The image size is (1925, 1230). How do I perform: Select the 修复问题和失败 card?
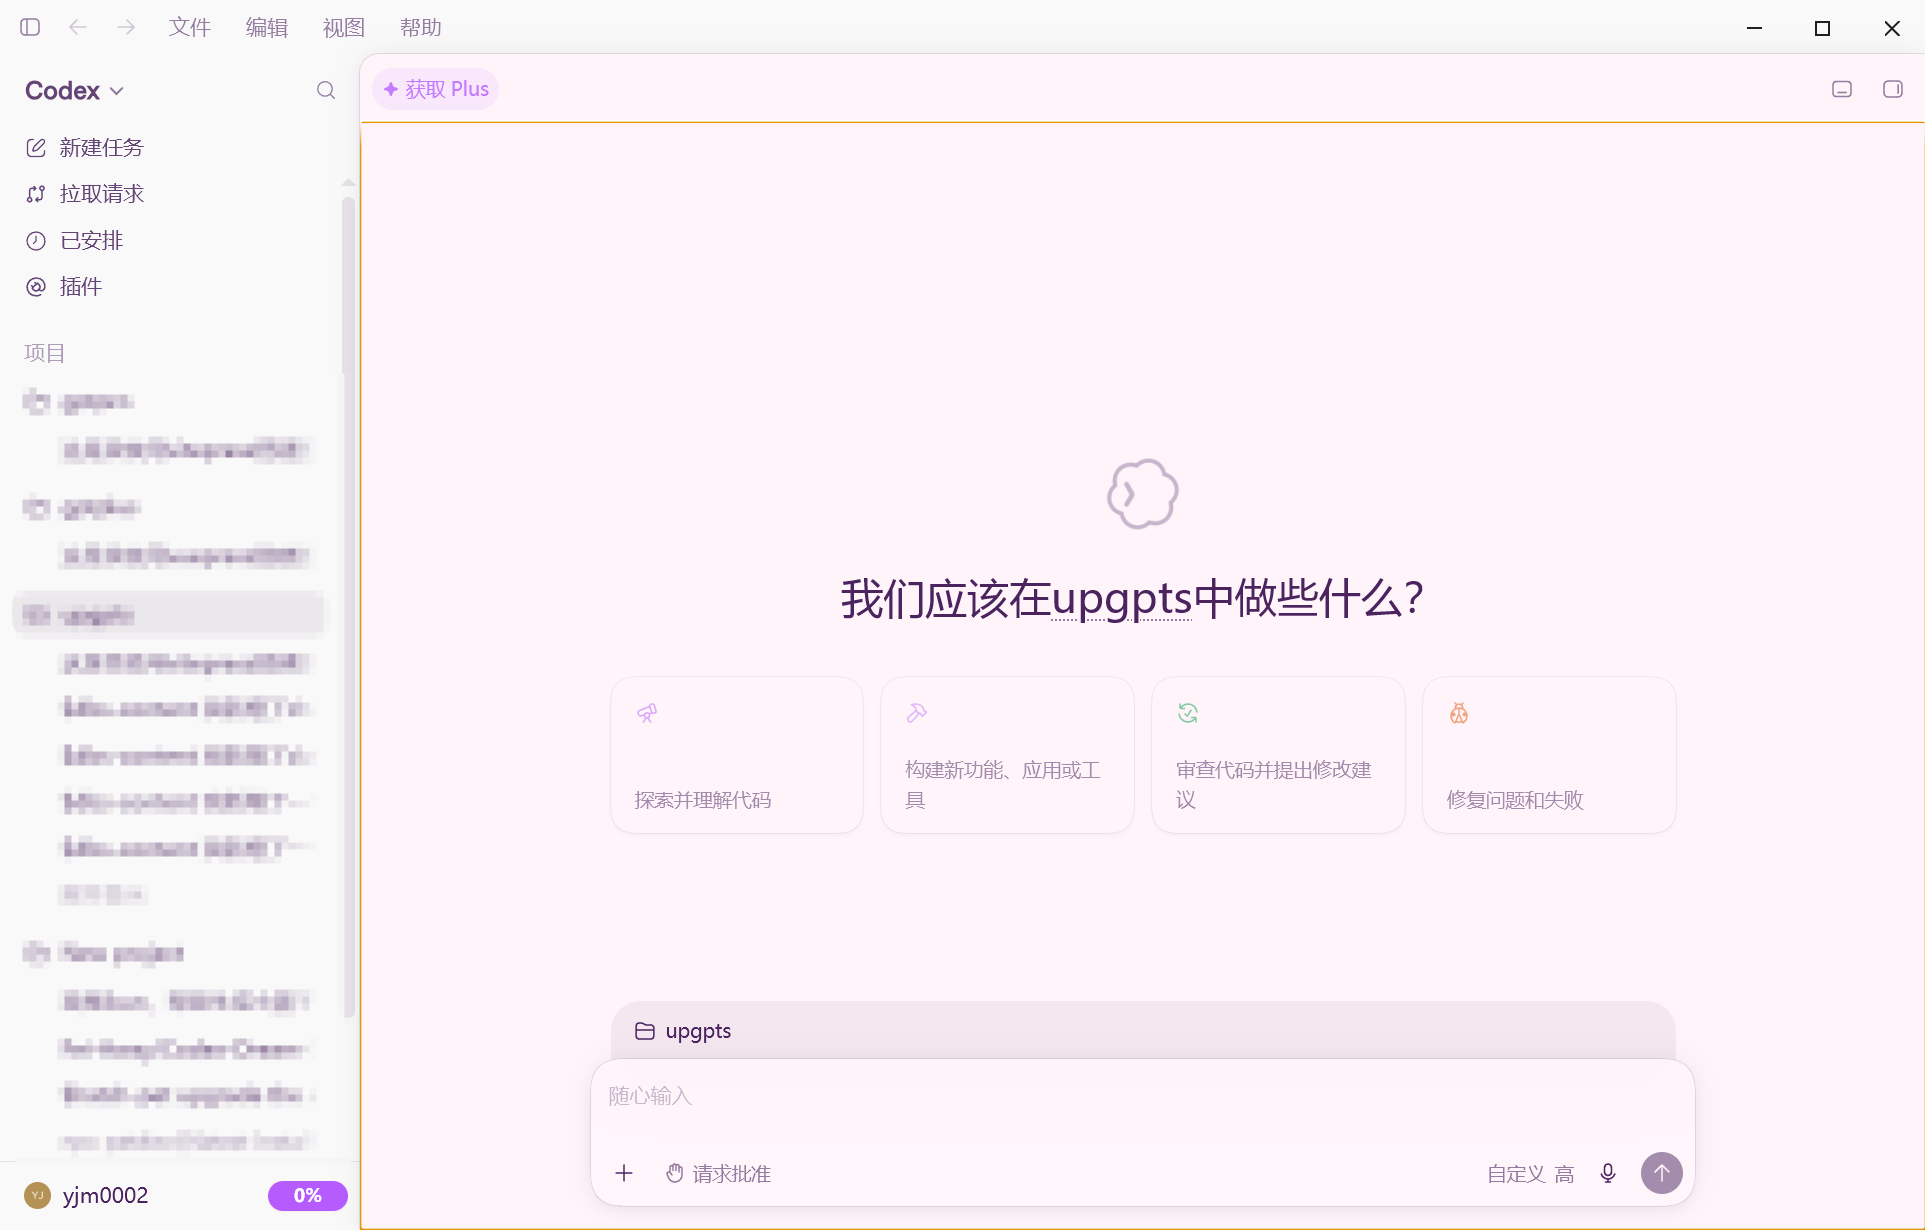tap(1549, 755)
